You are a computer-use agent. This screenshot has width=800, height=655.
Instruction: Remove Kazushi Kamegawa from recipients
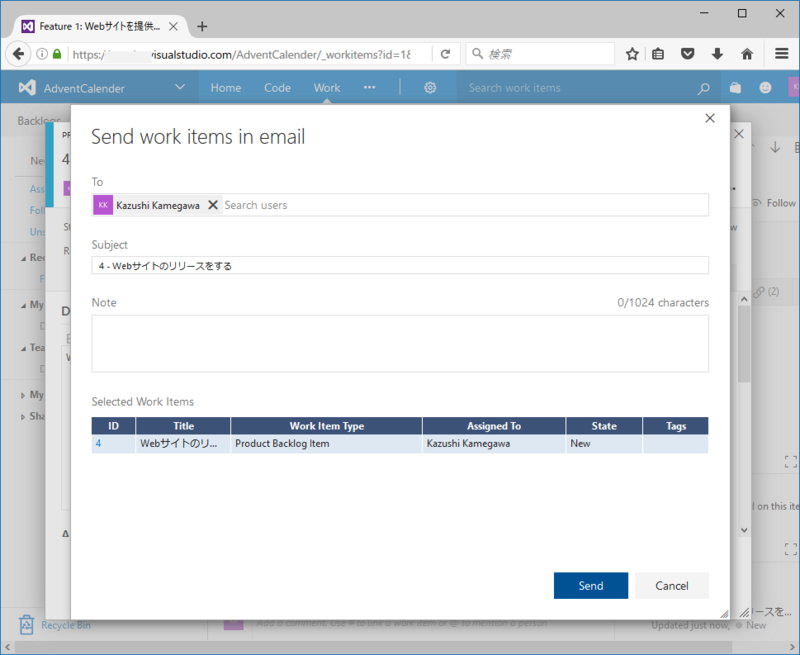click(x=213, y=205)
